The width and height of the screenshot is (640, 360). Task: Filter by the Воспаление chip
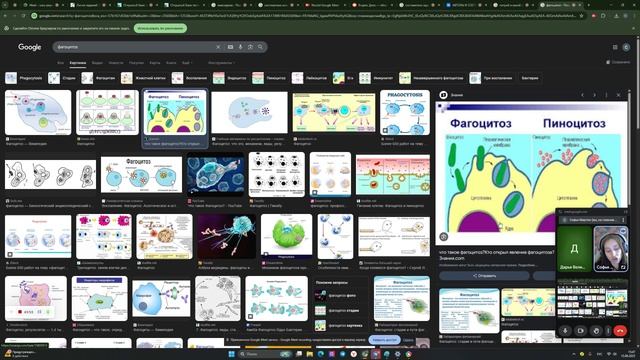[190, 78]
